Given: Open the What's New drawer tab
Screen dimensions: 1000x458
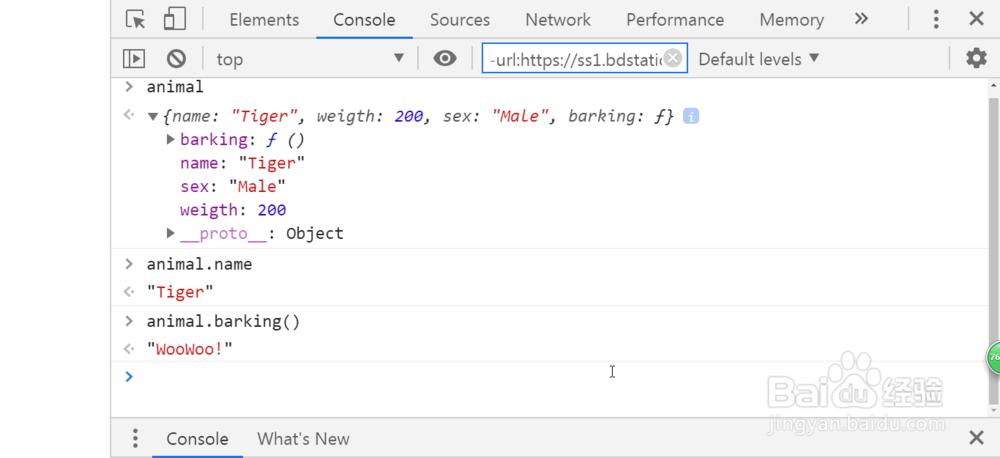Looking at the screenshot, I should tap(303, 439).
